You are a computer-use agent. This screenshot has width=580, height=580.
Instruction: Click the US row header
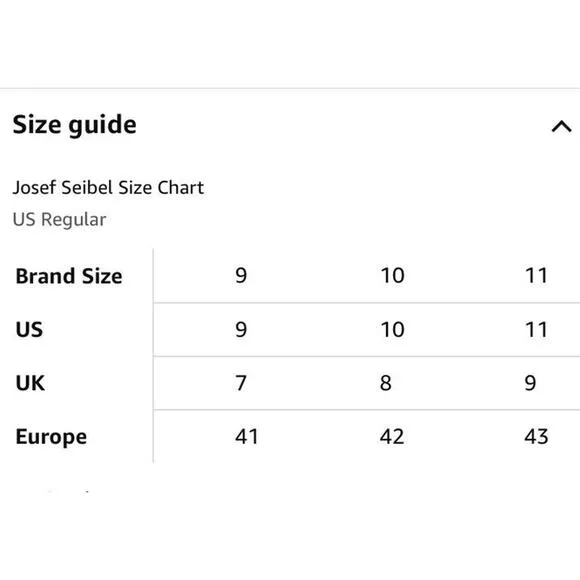coord(29,329)
